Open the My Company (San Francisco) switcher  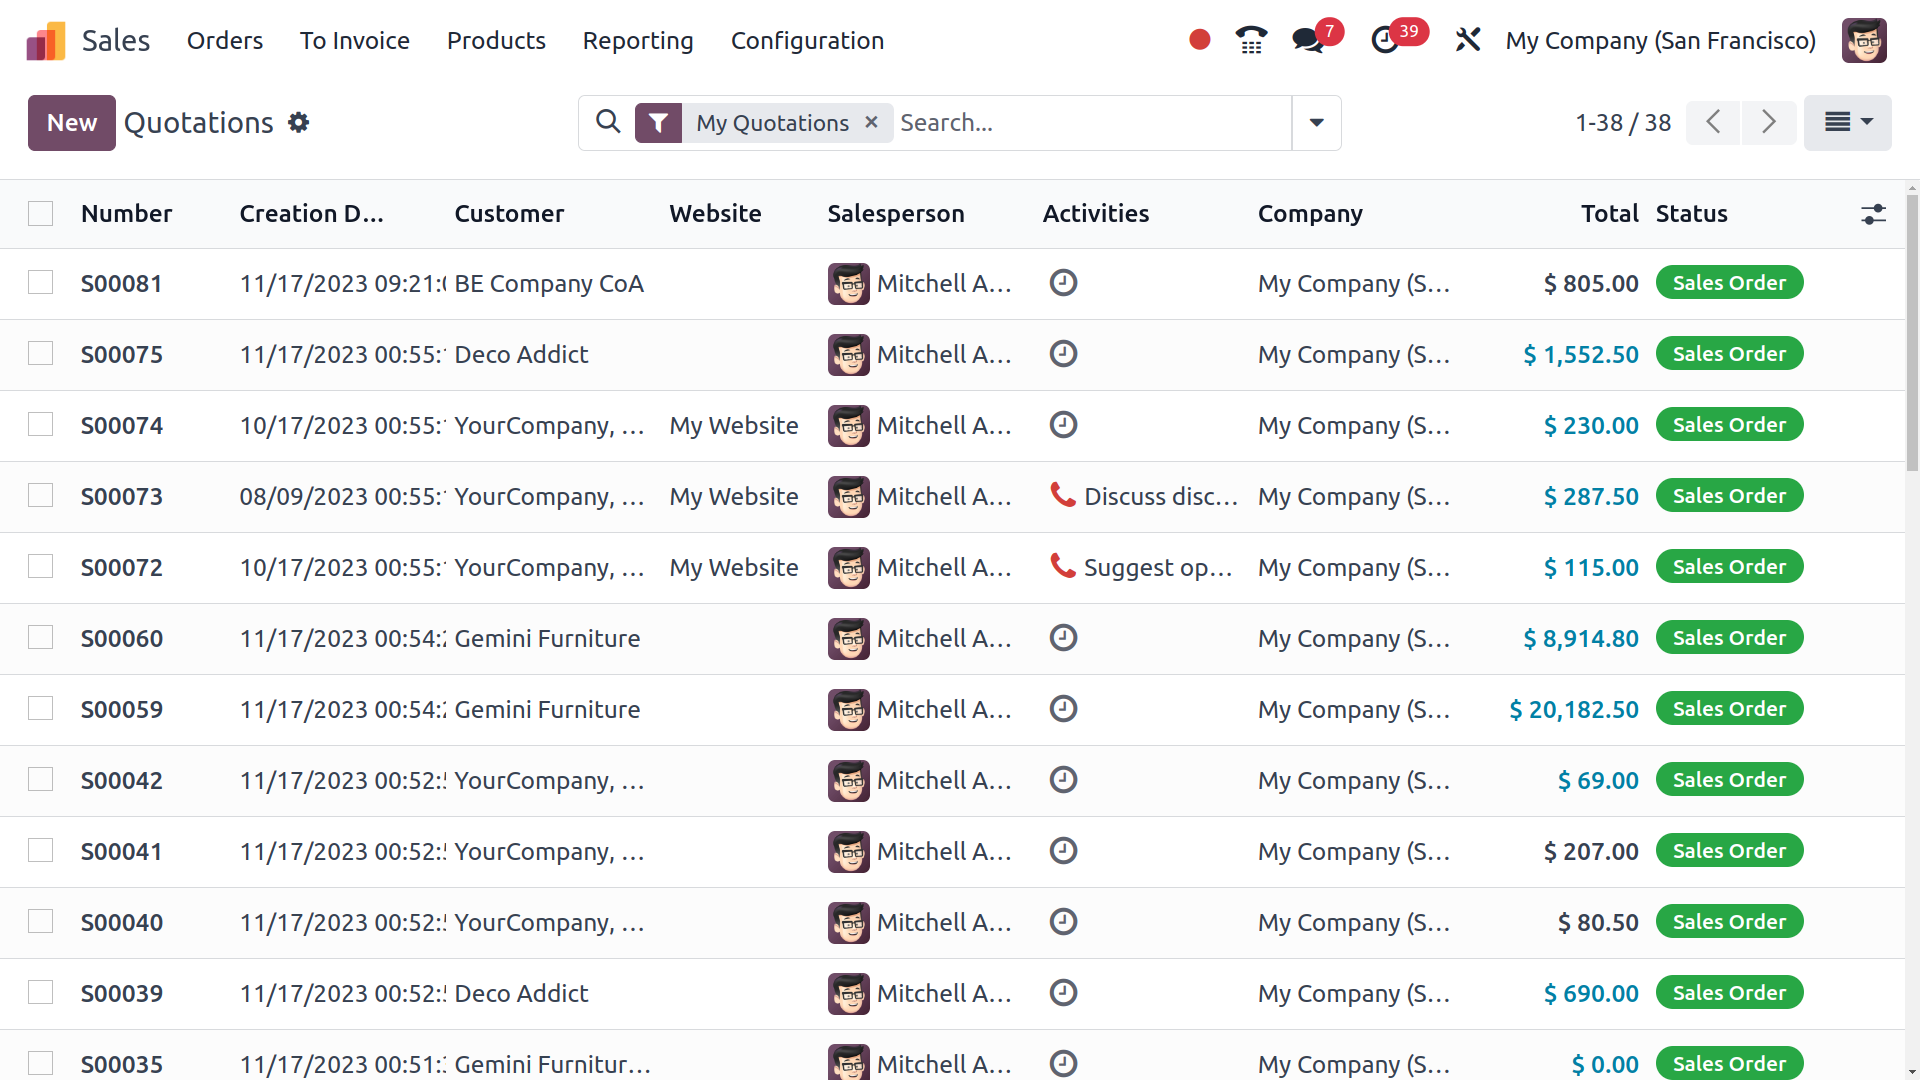coord(1660,41)
